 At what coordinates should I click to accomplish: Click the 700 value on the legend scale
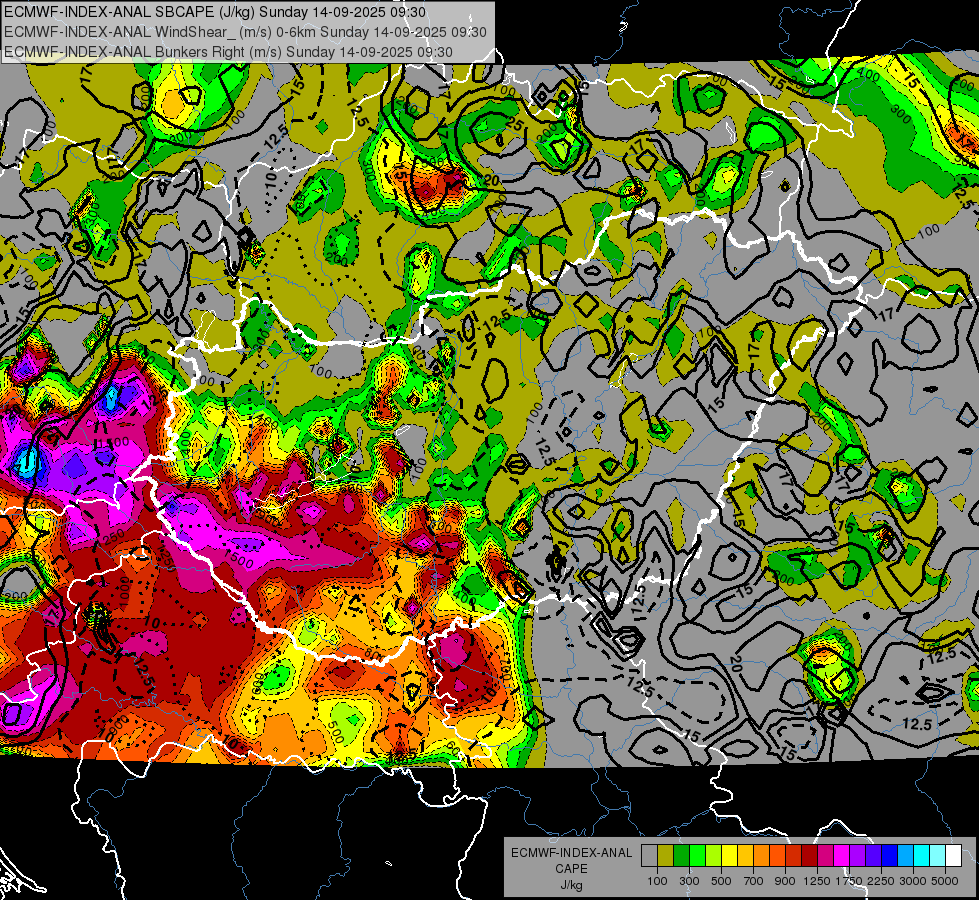tap(754, 881)
